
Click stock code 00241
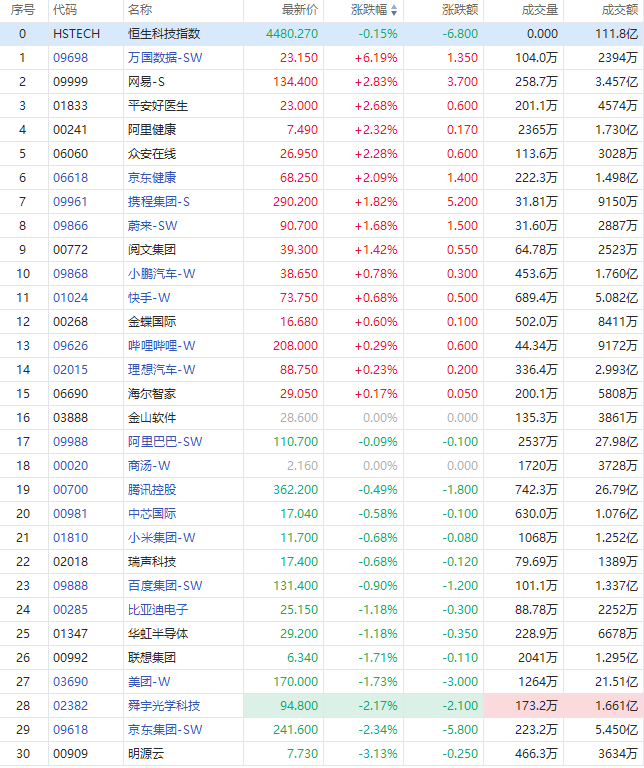(x=71, y=130)
